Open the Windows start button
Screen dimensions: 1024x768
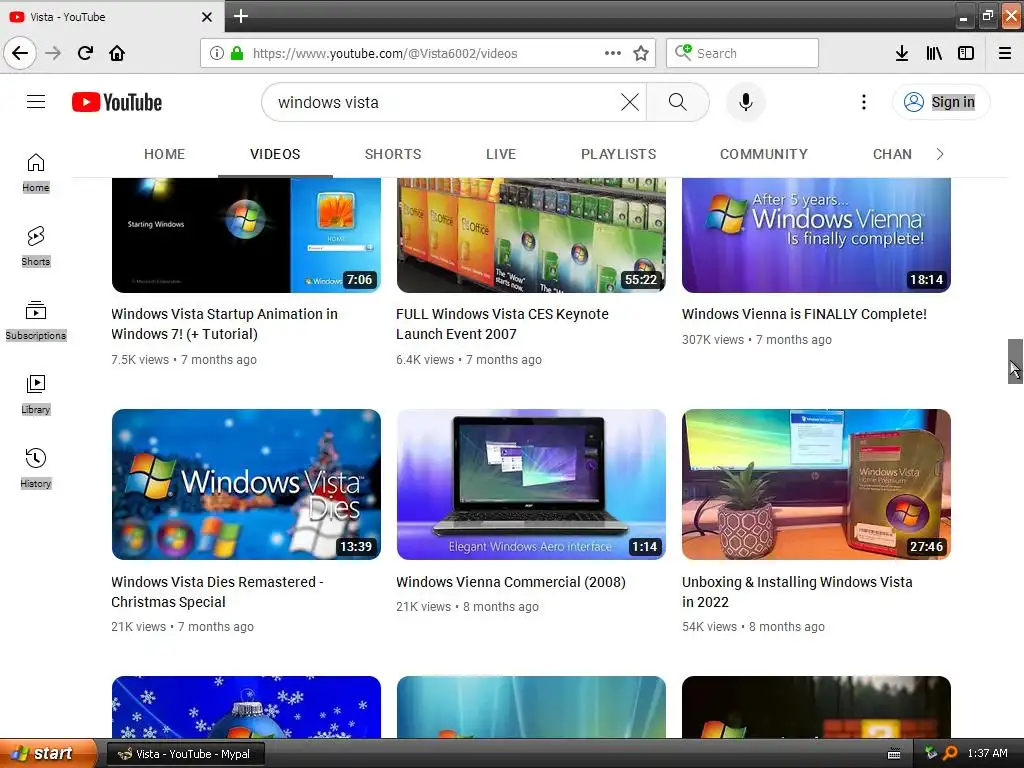(x=48, y=754)
